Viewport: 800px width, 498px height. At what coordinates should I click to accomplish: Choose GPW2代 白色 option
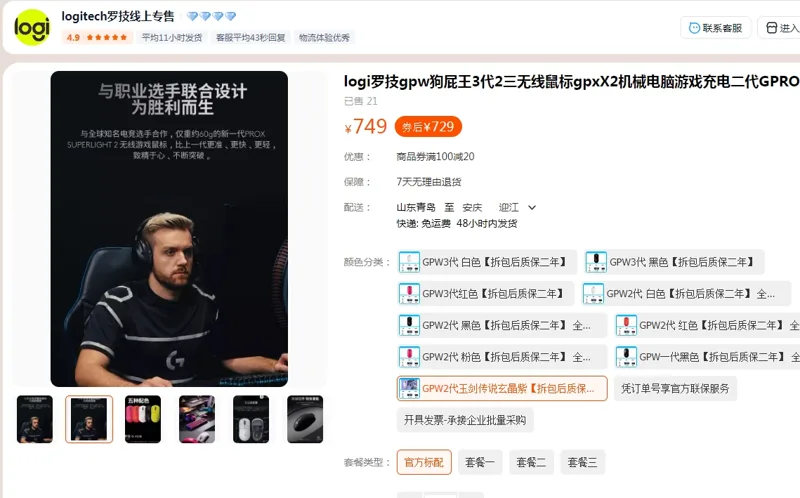click(686, 293)
